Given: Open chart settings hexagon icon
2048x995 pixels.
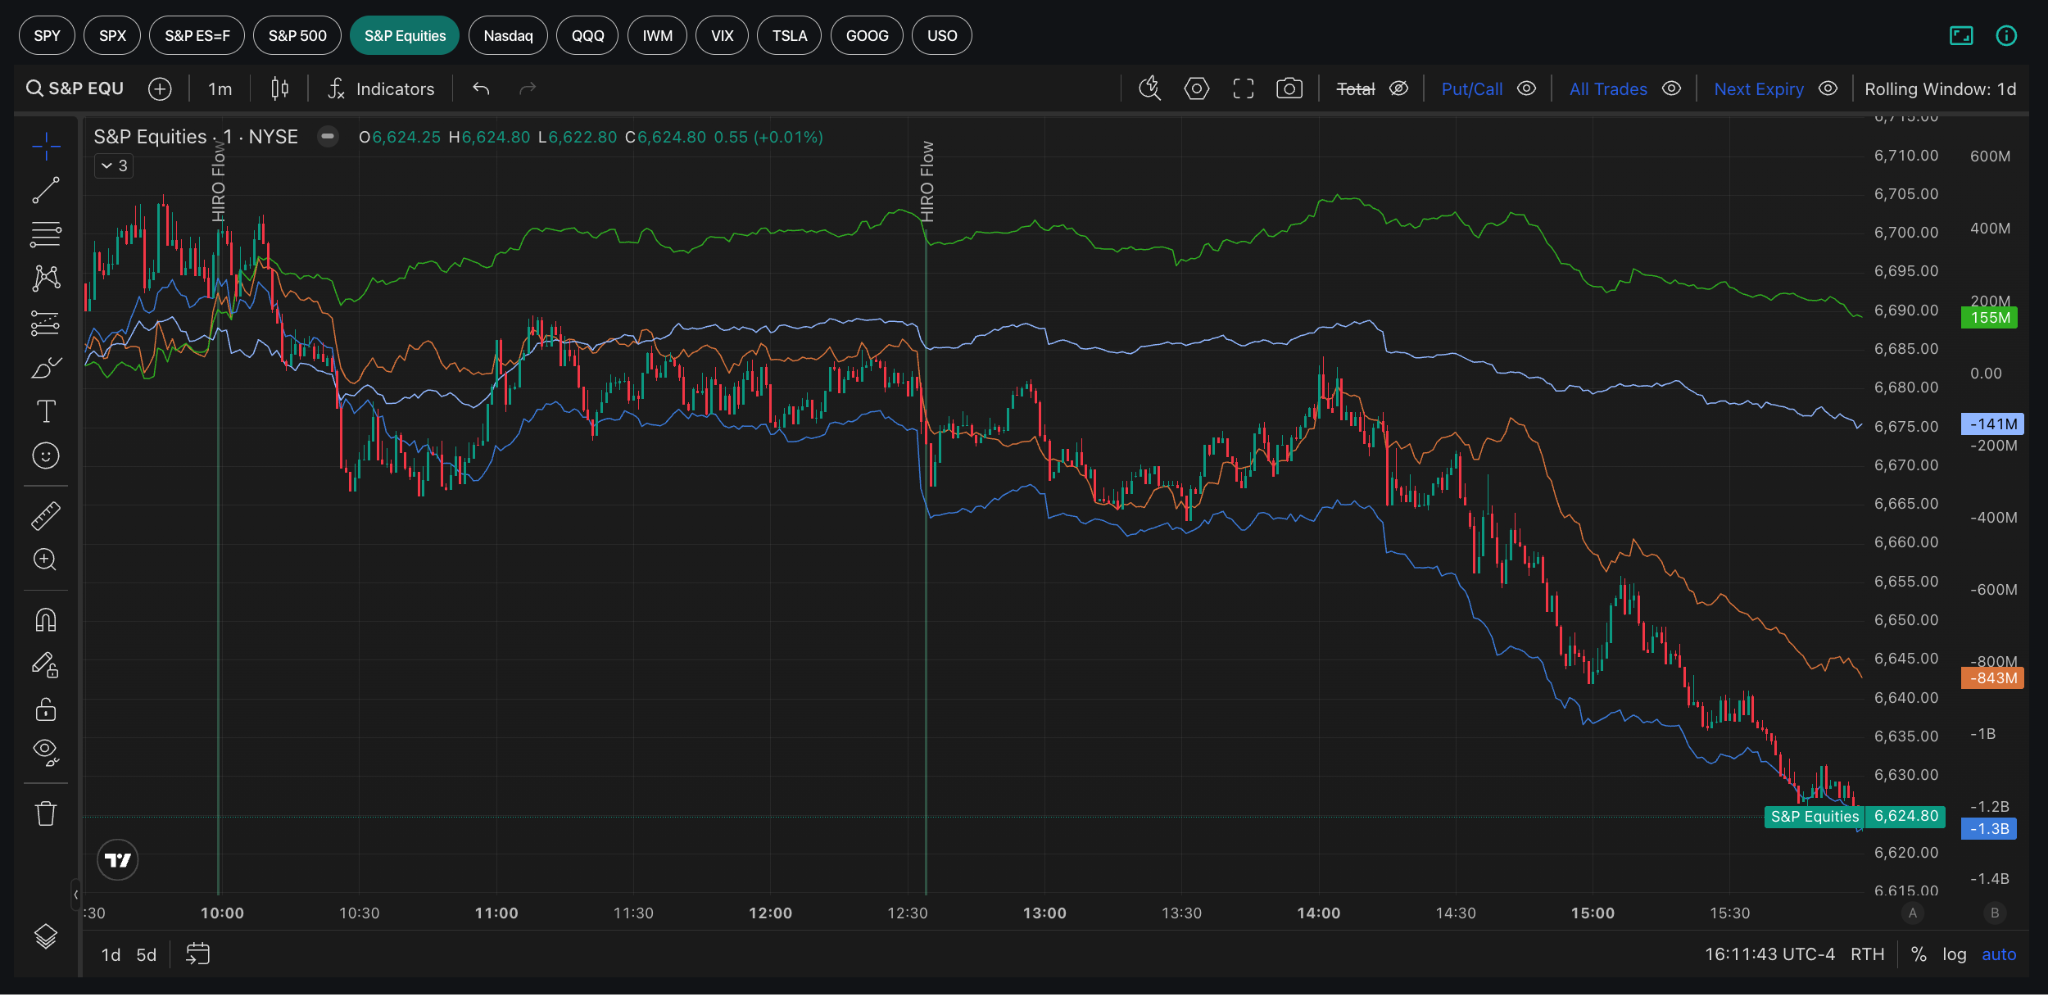Looking at the screenshot, I should coord(1196,89).
